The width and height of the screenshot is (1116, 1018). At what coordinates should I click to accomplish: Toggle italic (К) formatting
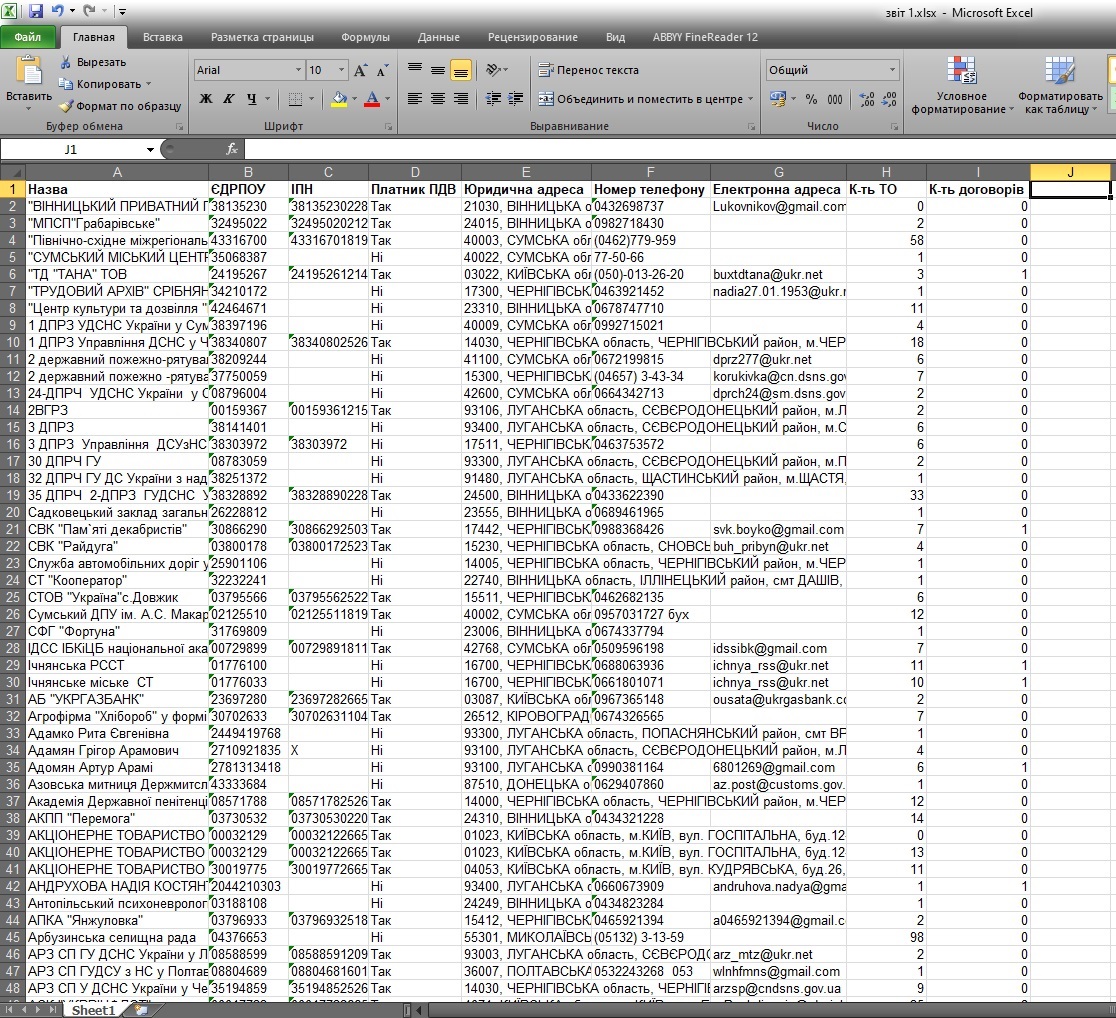click(x=229, y=99)
